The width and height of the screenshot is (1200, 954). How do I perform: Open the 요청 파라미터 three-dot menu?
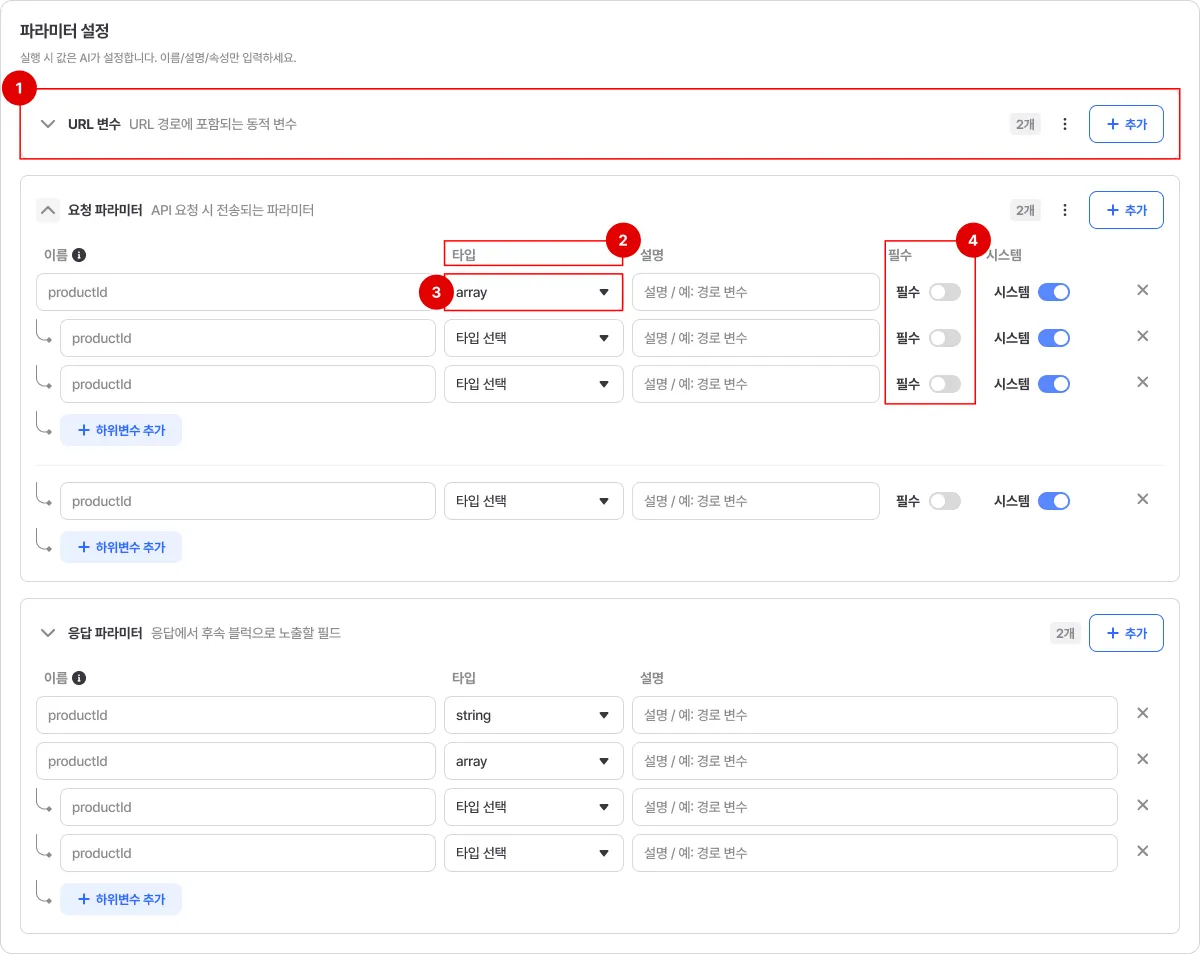(1065, 210)
